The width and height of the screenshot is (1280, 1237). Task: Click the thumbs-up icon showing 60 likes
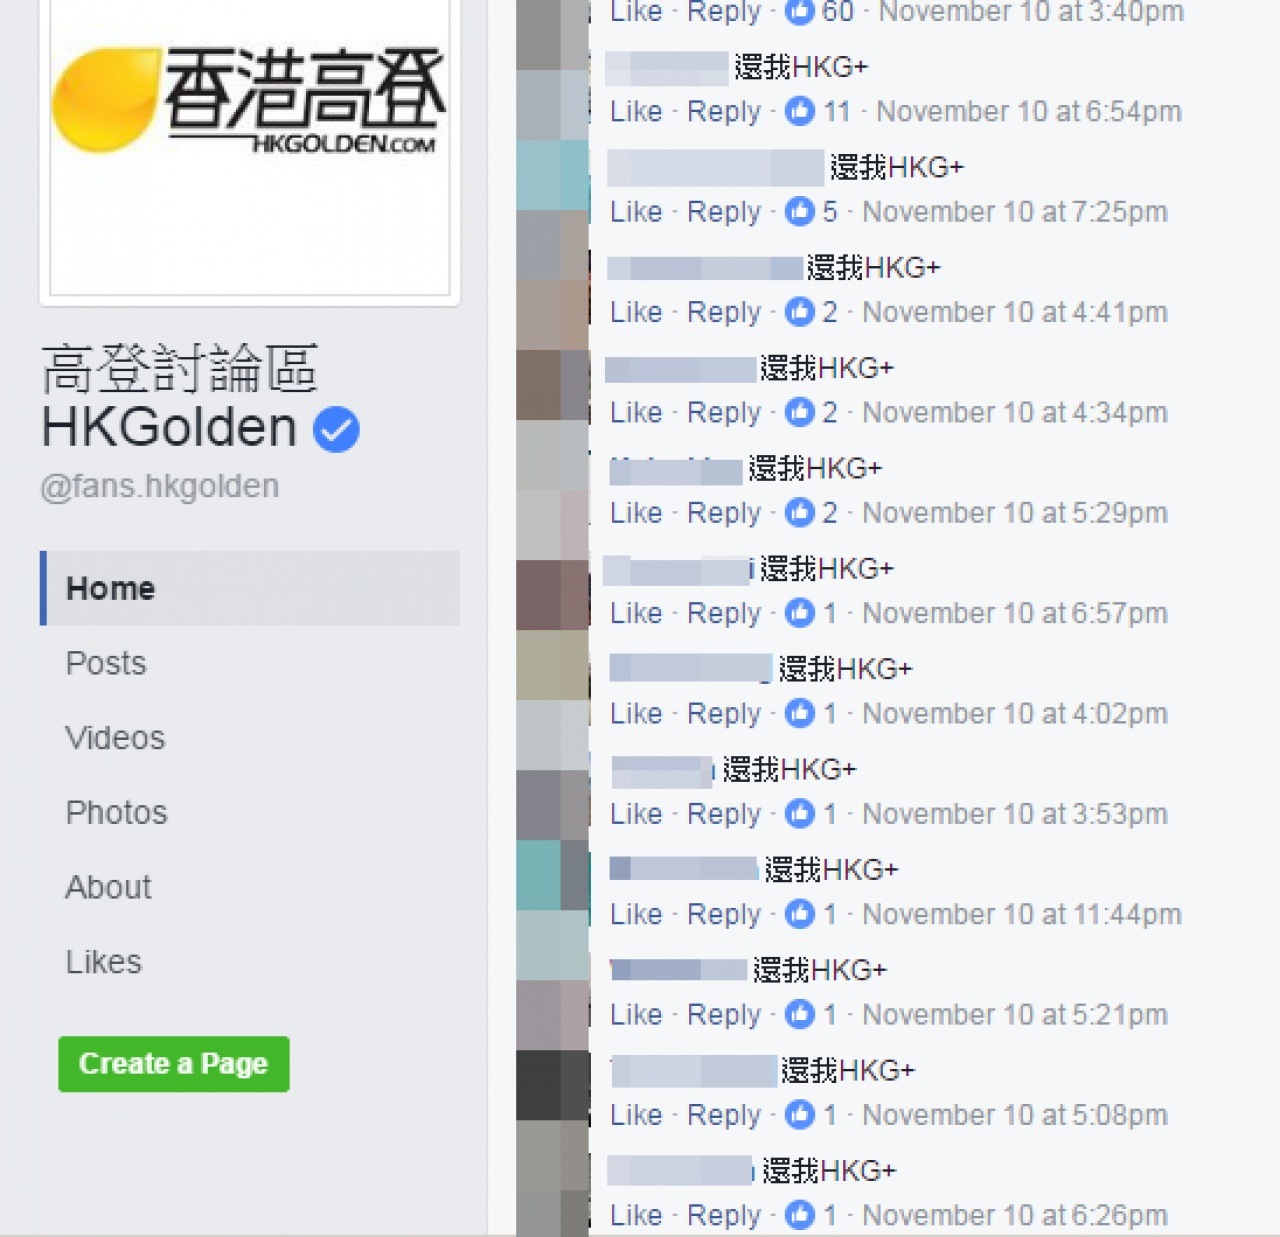tap(800, 11)
